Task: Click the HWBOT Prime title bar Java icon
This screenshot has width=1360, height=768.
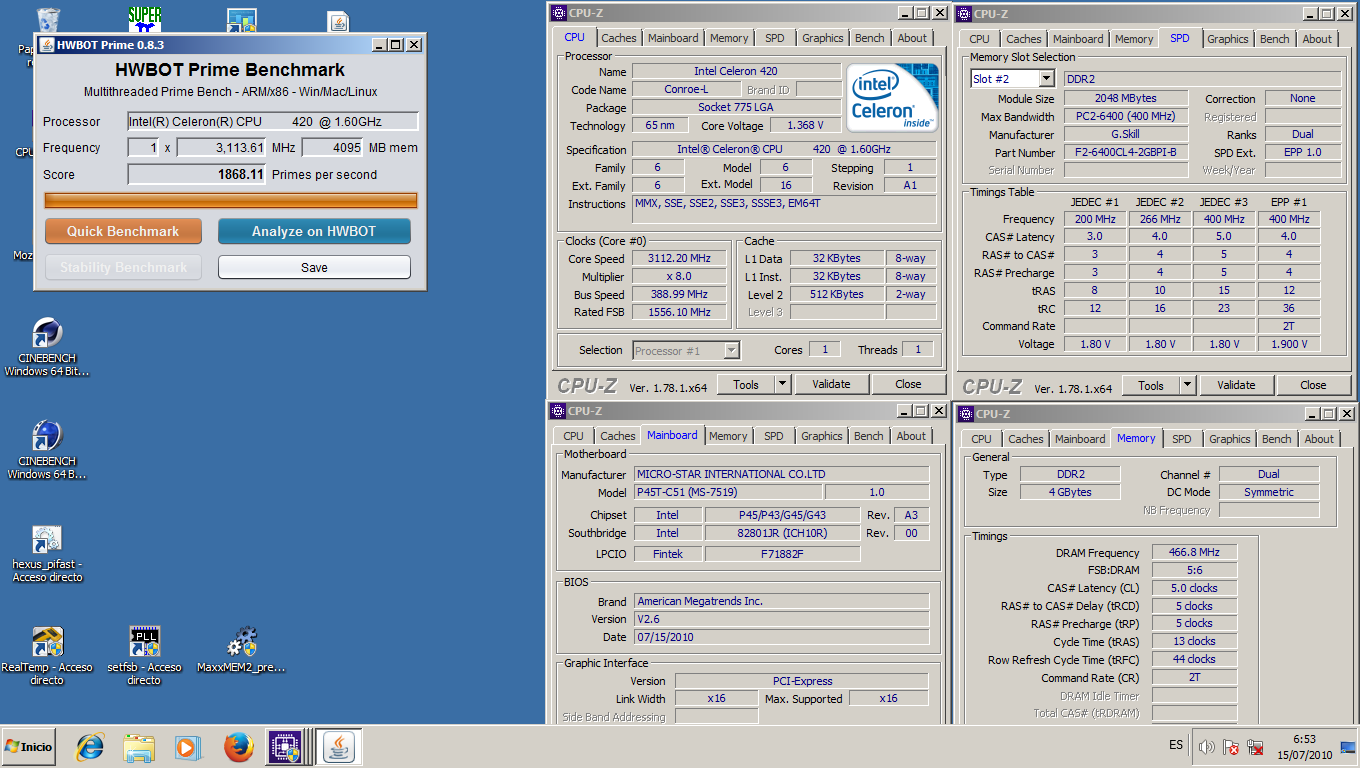Action: [46, 45]
